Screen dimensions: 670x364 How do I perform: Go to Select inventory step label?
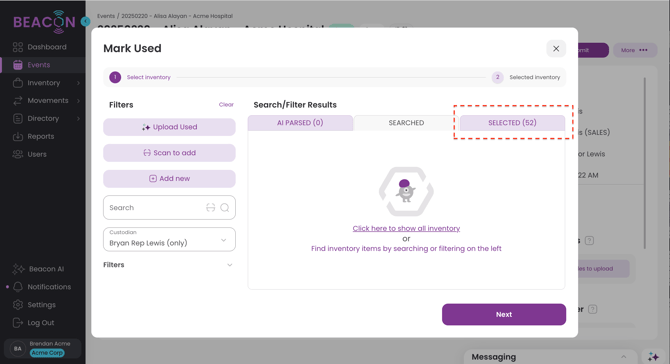[x=148, y=77]
